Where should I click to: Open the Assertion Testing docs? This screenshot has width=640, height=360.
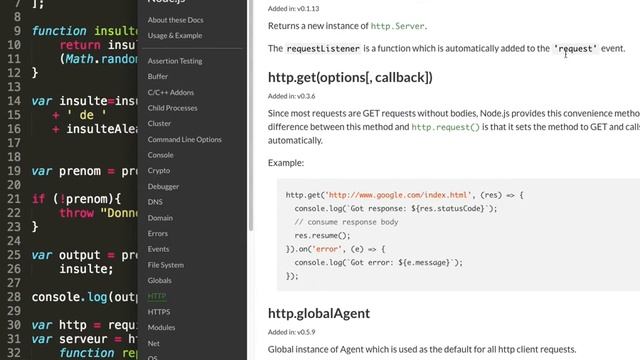(175, 61)
